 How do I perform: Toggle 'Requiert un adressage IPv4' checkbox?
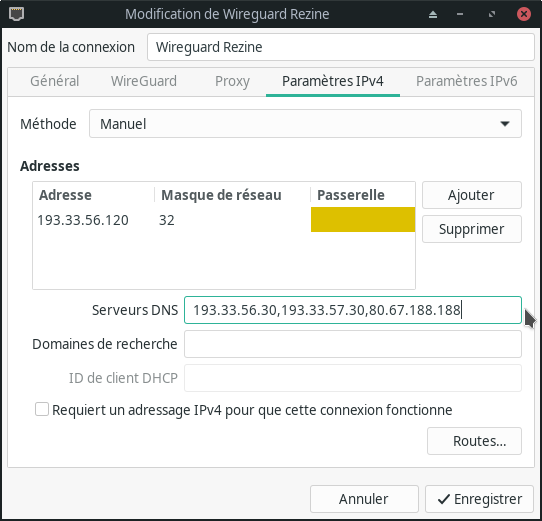pyautogui.click(x=42, y=409)
